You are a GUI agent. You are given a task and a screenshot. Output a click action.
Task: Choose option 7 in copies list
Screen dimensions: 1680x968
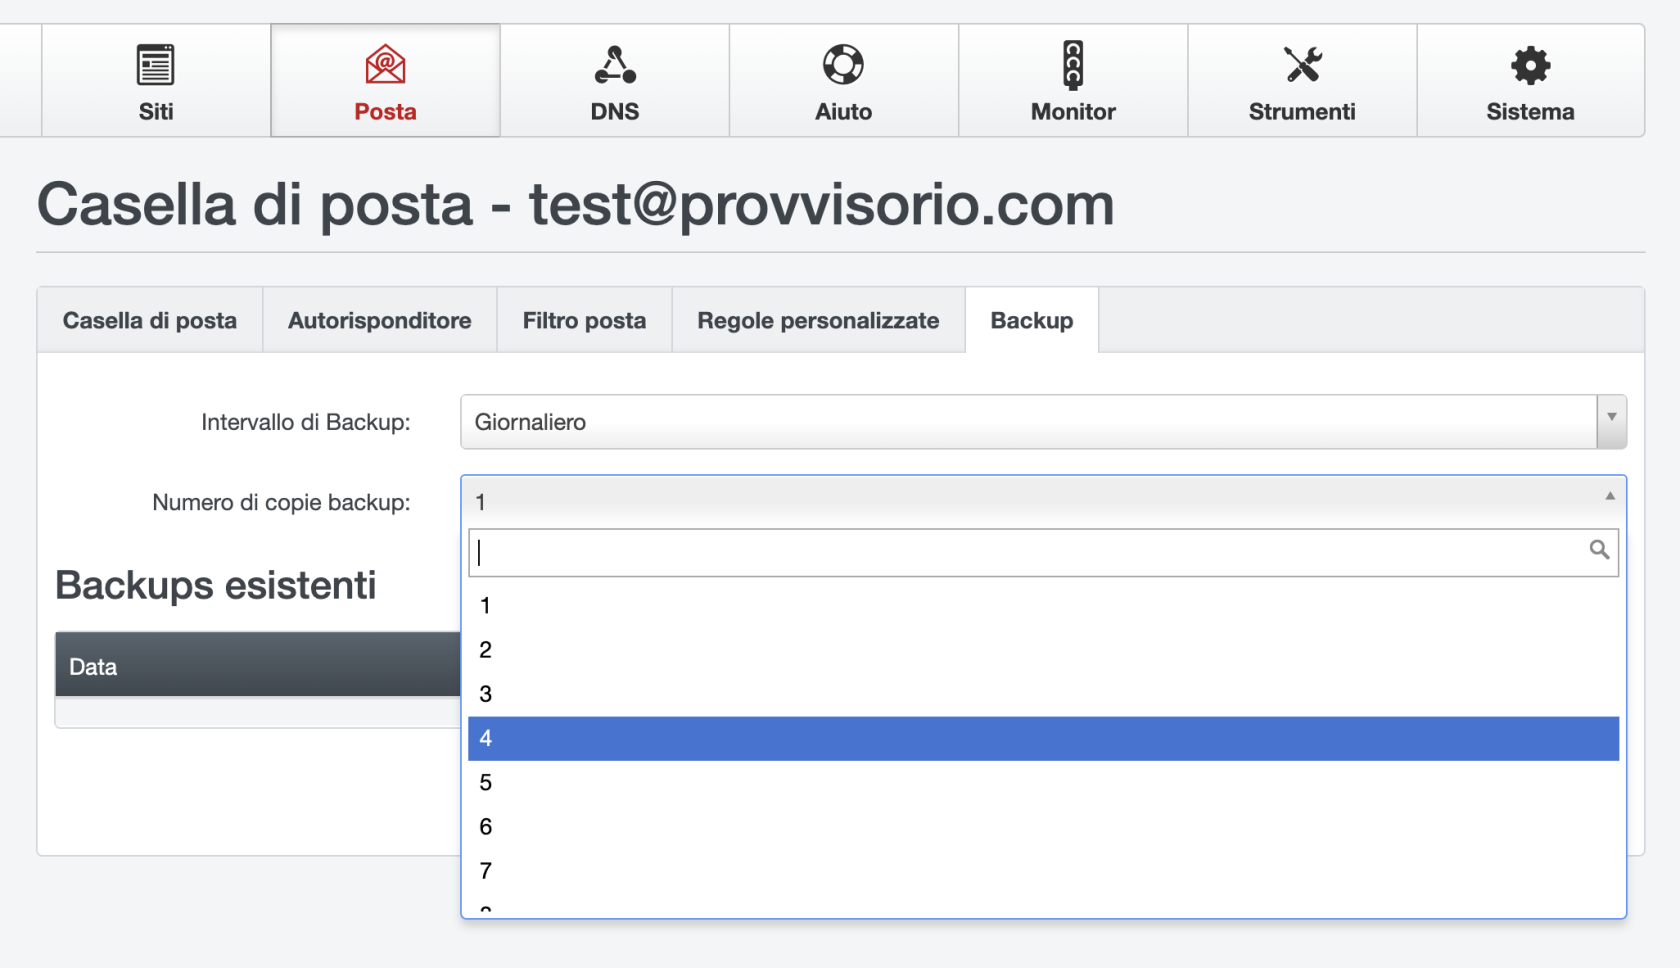(x=1043, y=870)
